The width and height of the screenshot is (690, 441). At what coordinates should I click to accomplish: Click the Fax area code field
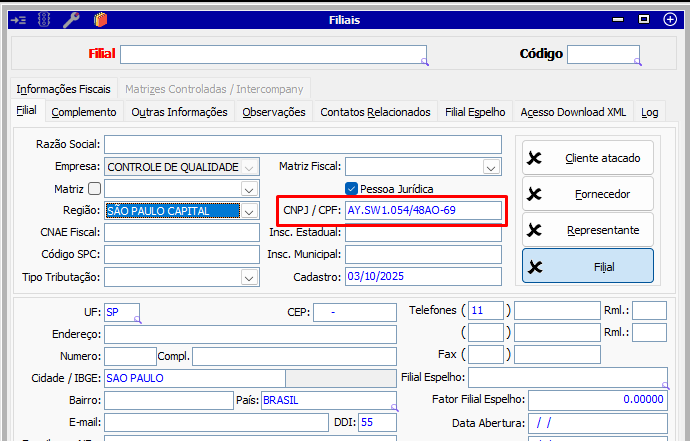tap(486, 355)
